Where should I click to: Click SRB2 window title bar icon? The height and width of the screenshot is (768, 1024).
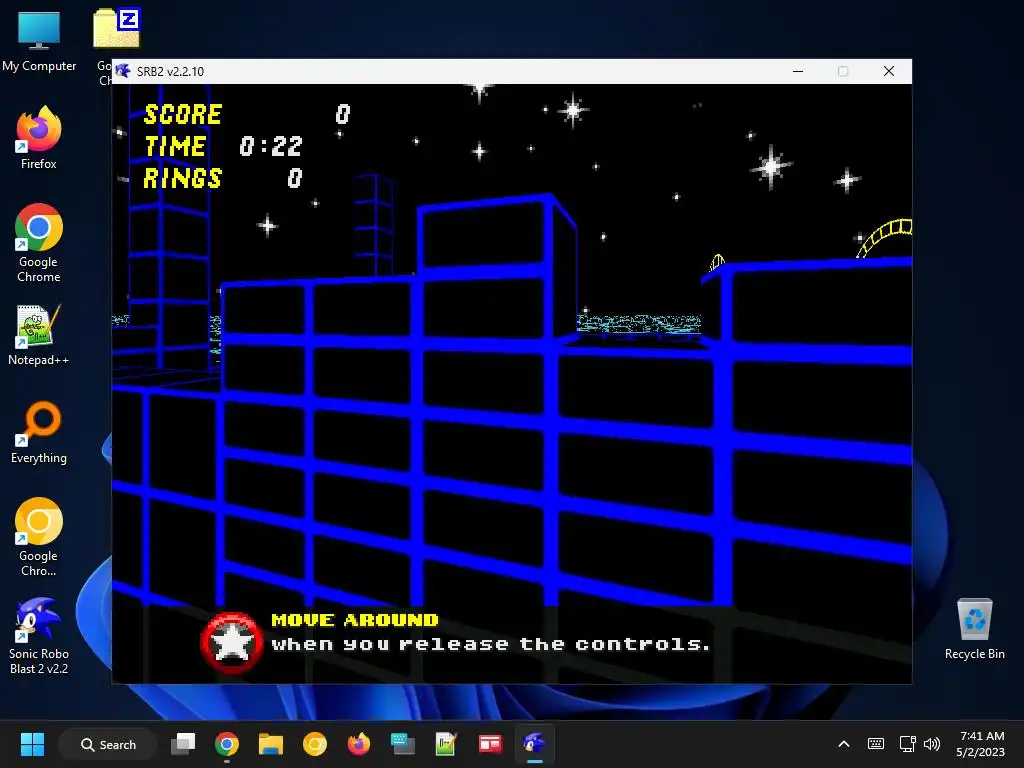tap(123, 71)
